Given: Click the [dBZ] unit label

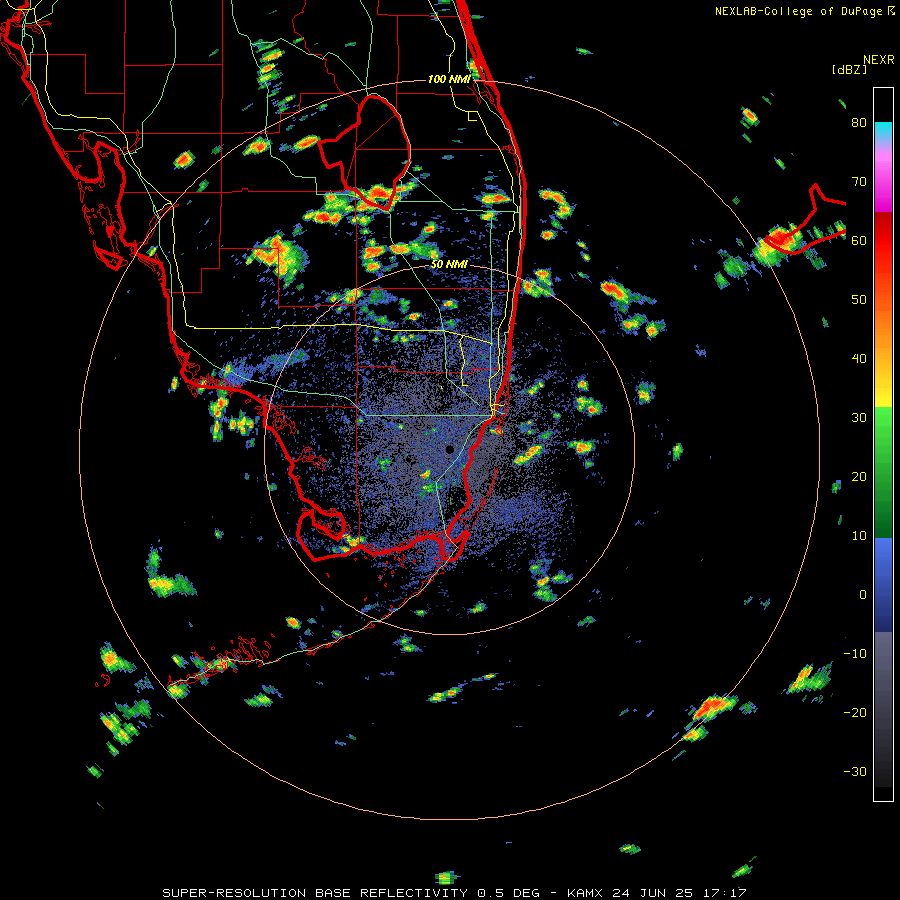Looking at the screenshot, I should tap(849, 69).
